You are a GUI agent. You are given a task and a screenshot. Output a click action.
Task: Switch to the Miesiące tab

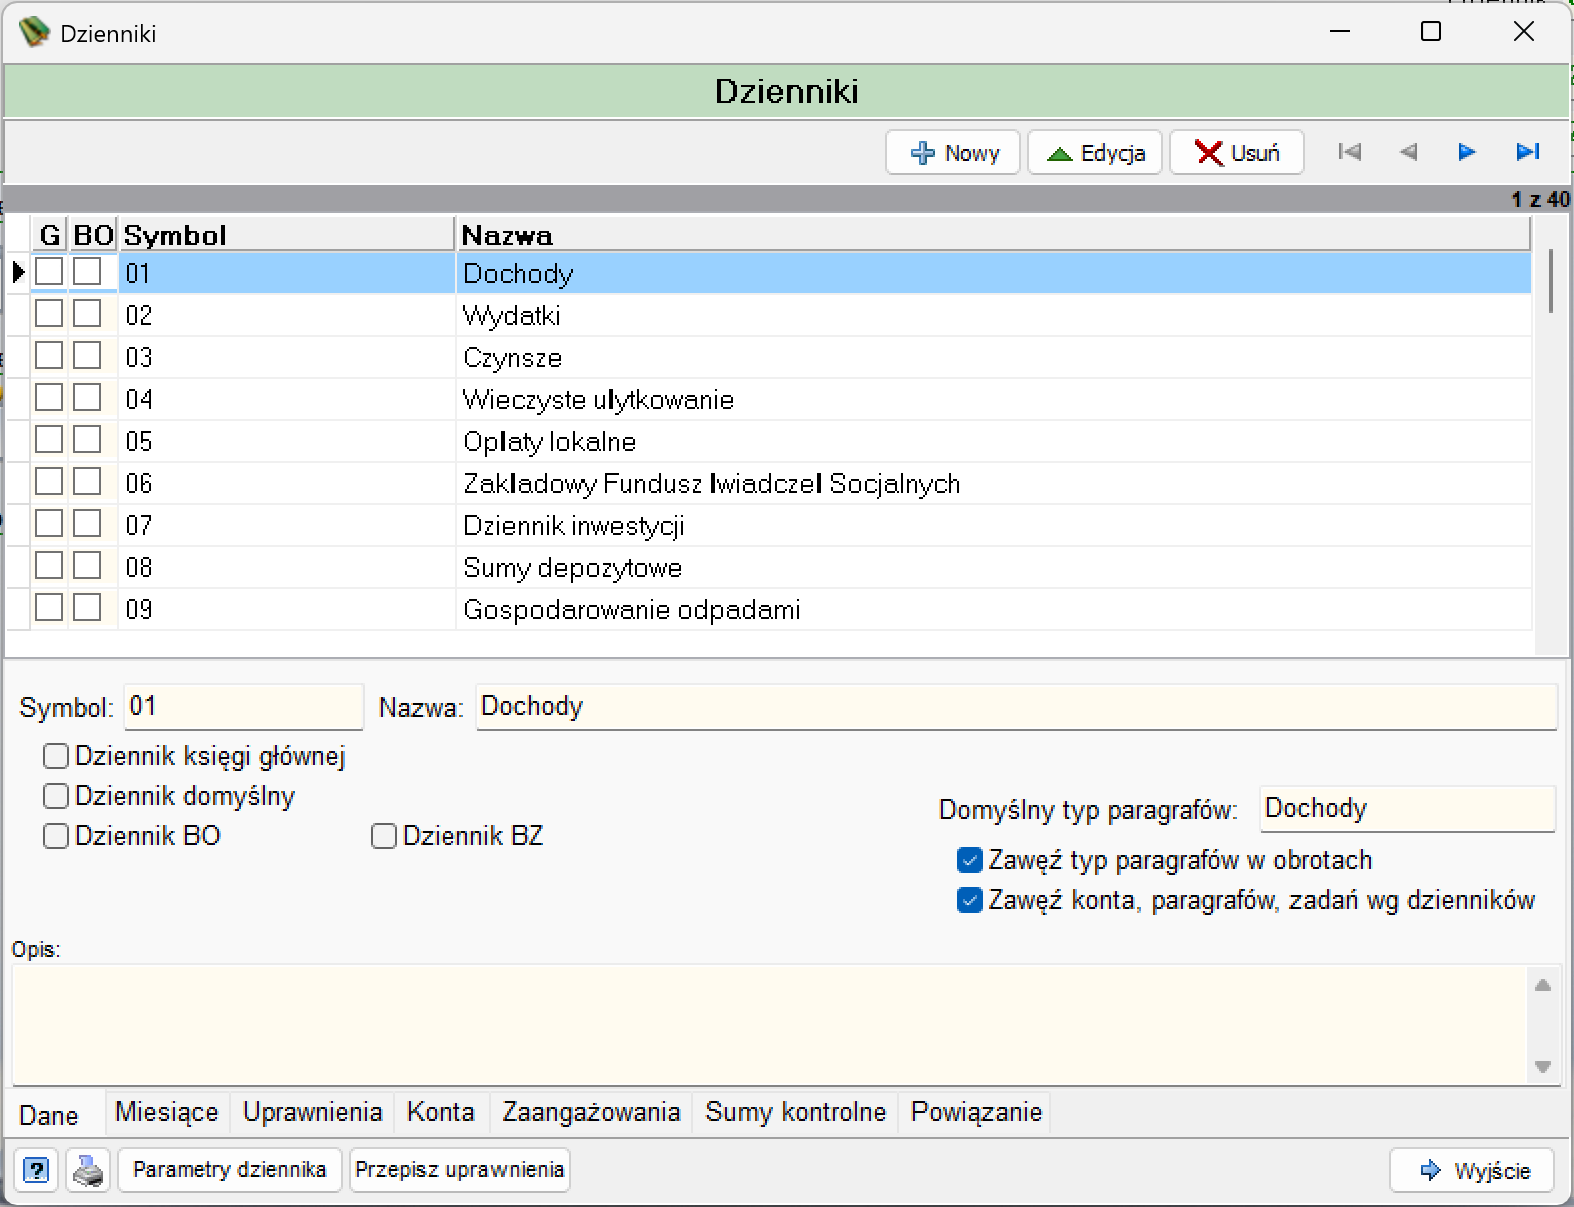point(166,1112)
